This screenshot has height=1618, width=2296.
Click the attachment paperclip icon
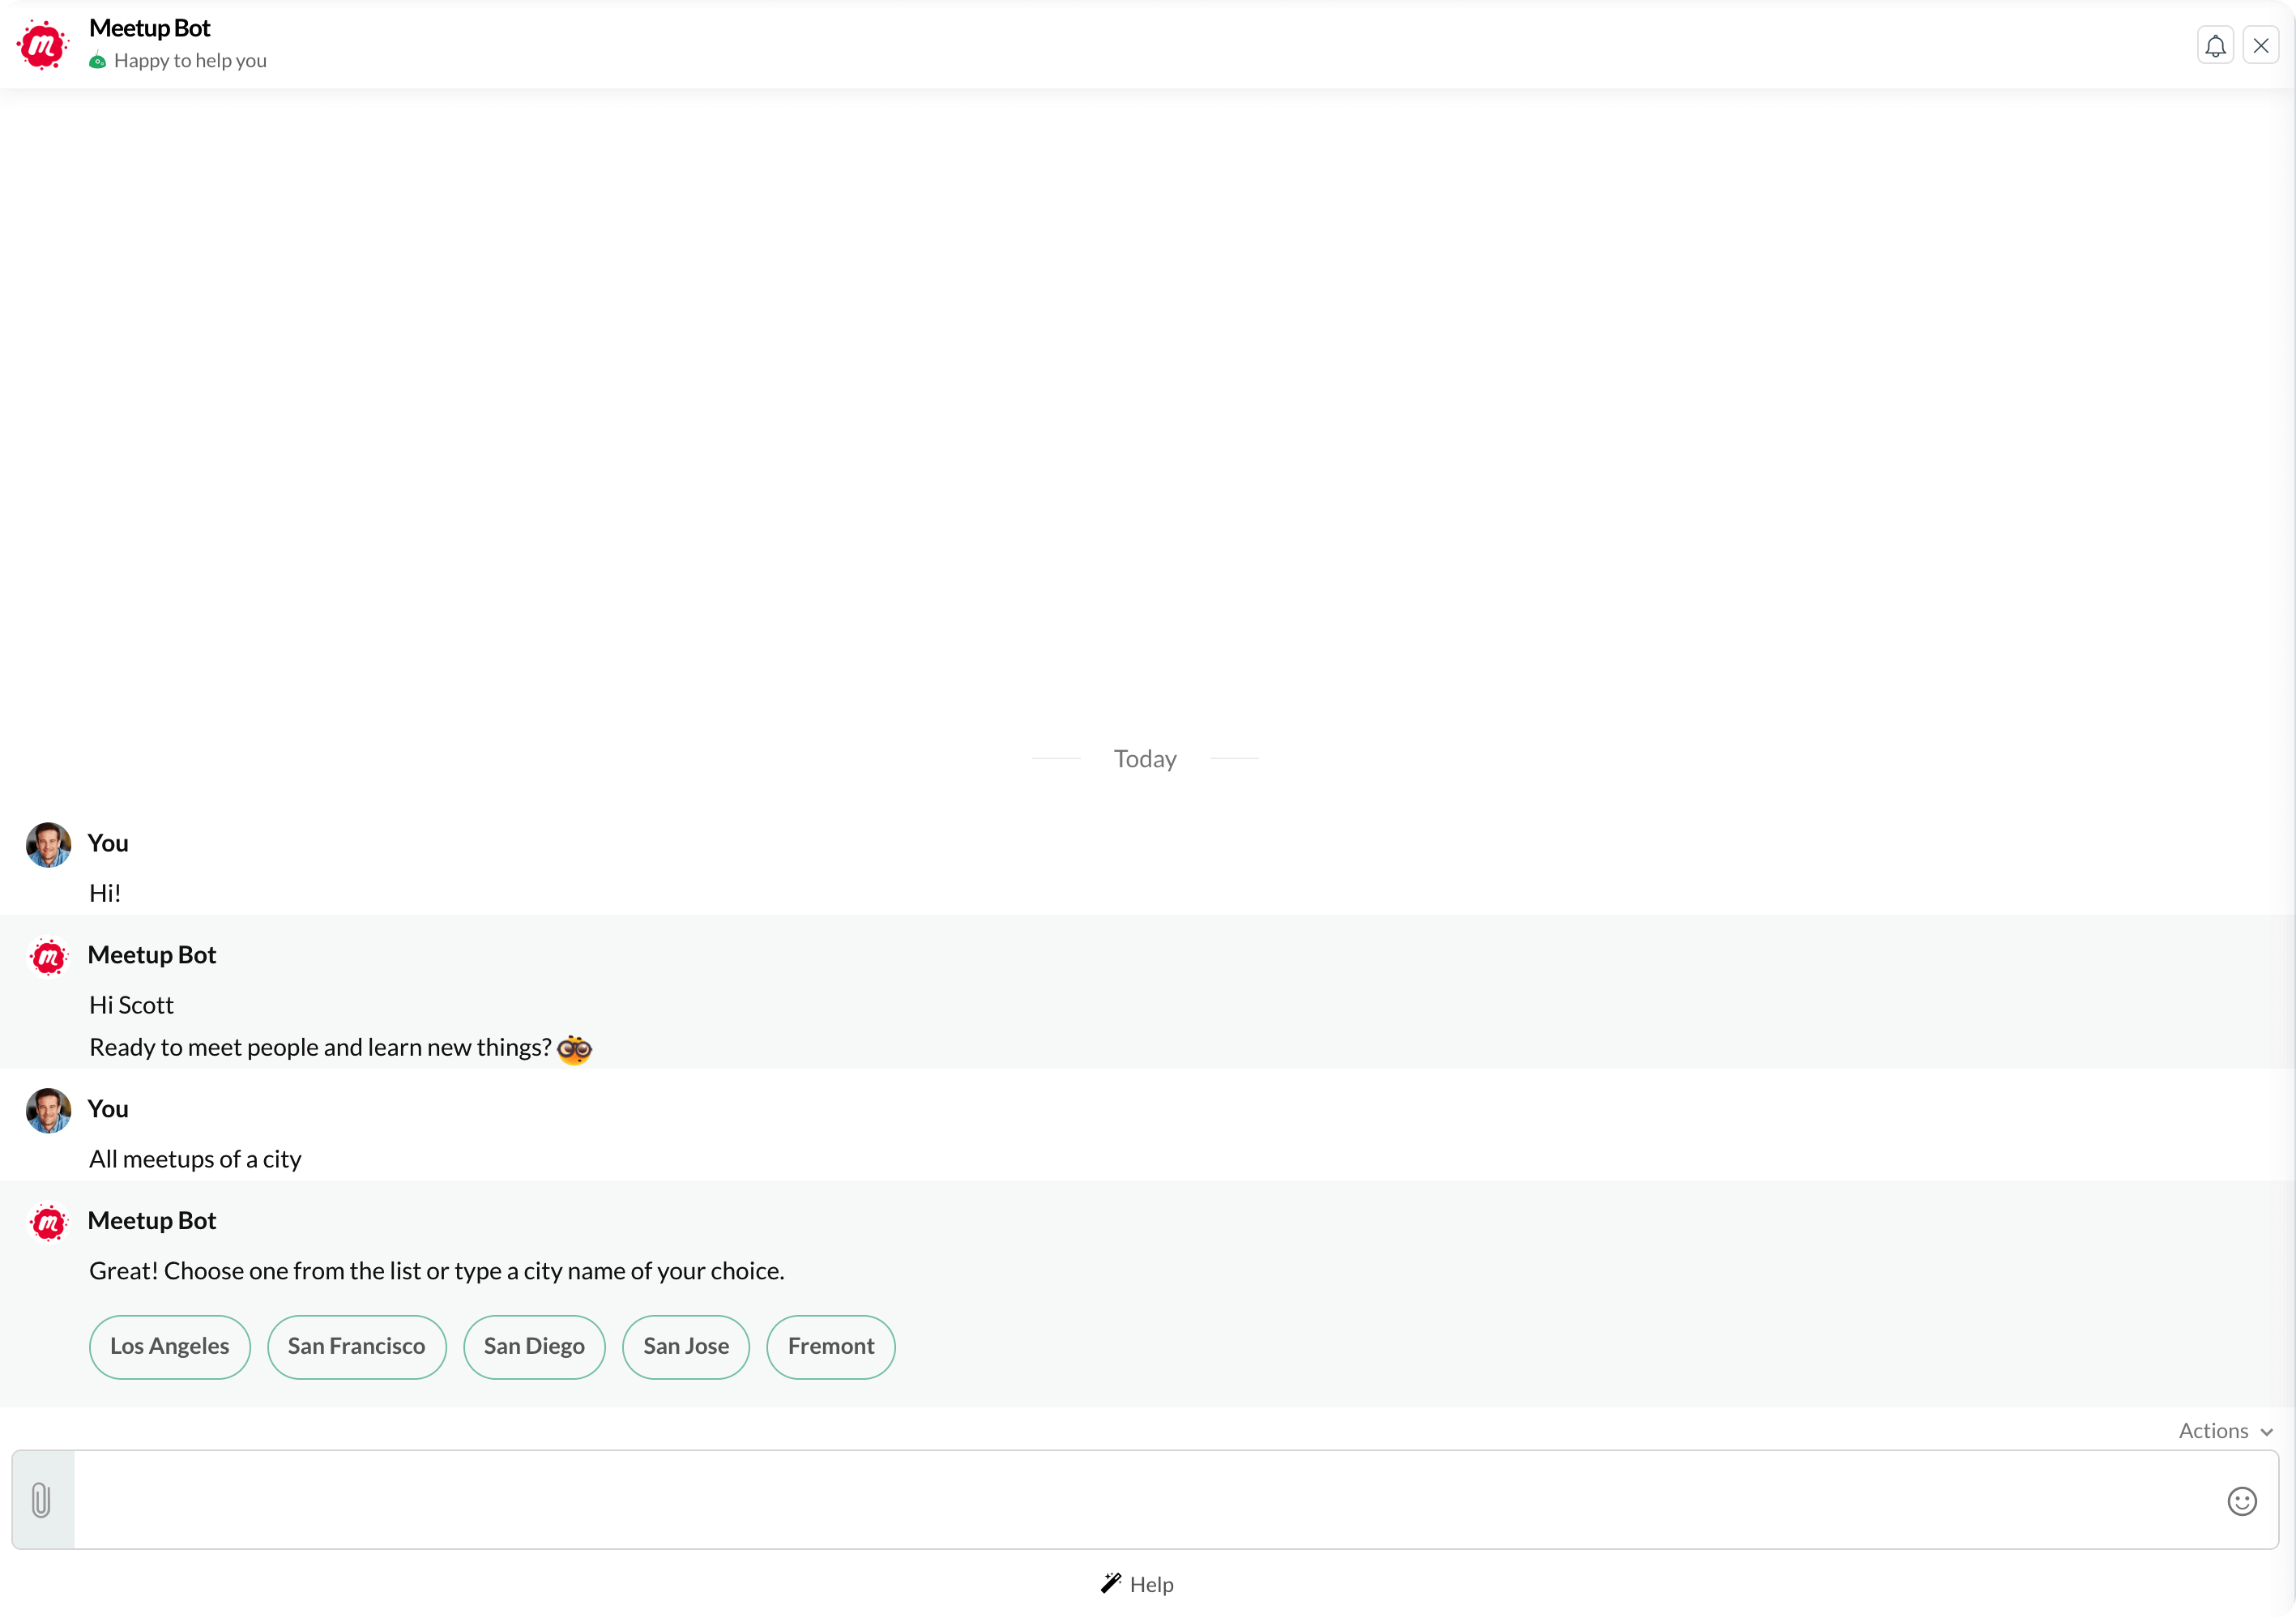41,1501
